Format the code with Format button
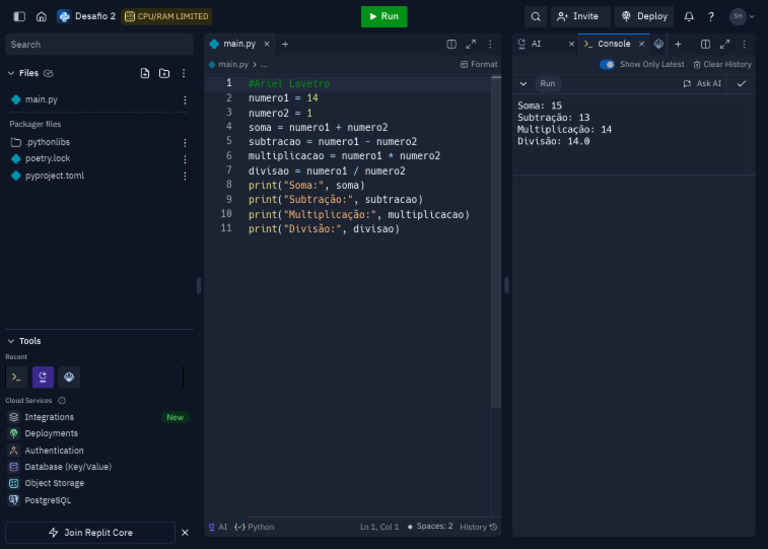768x549 pixels. pyautogui.click(x=479, y=64)
